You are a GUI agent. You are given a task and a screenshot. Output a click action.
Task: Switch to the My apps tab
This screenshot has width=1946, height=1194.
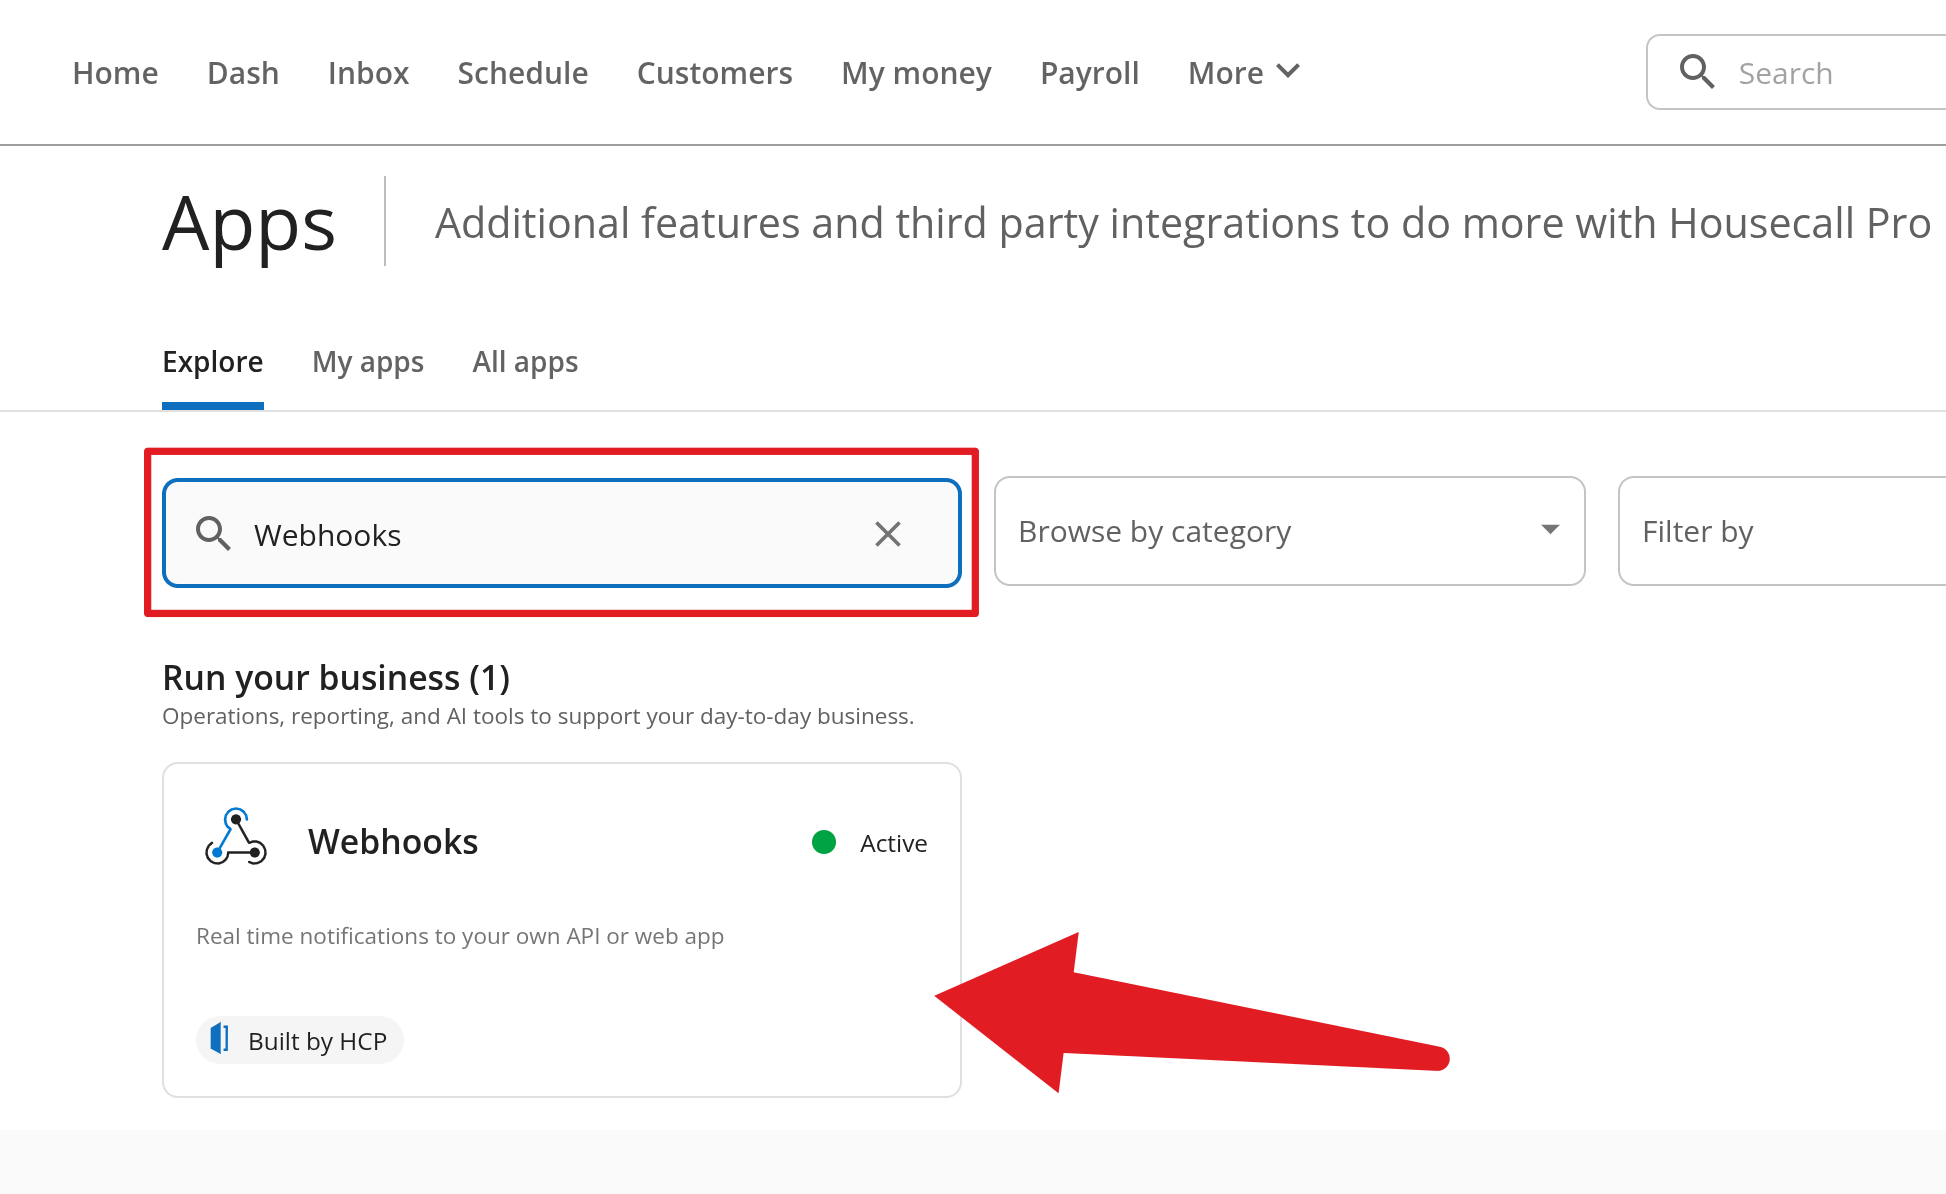point(368,362)
